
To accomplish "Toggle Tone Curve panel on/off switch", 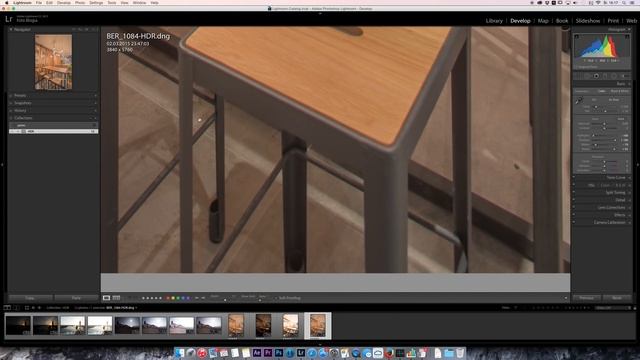I will 574,178.
